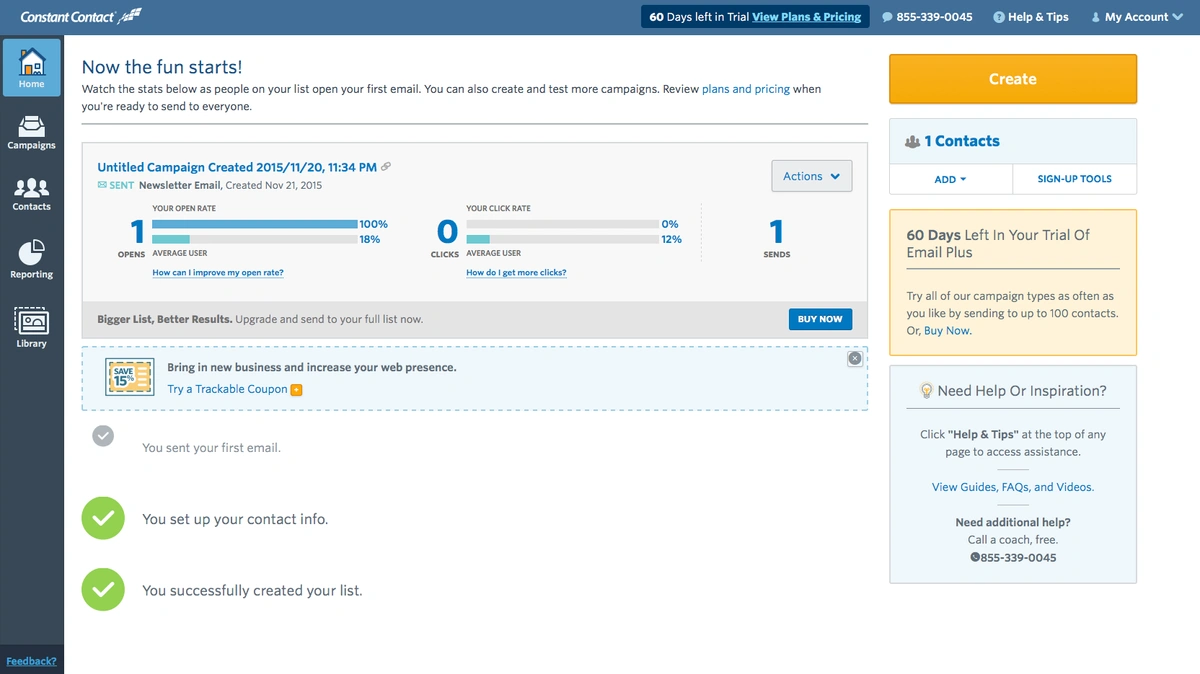Open the 1 Contacts link
This screenshot has width=1200, height=674.
pos(962,141)
